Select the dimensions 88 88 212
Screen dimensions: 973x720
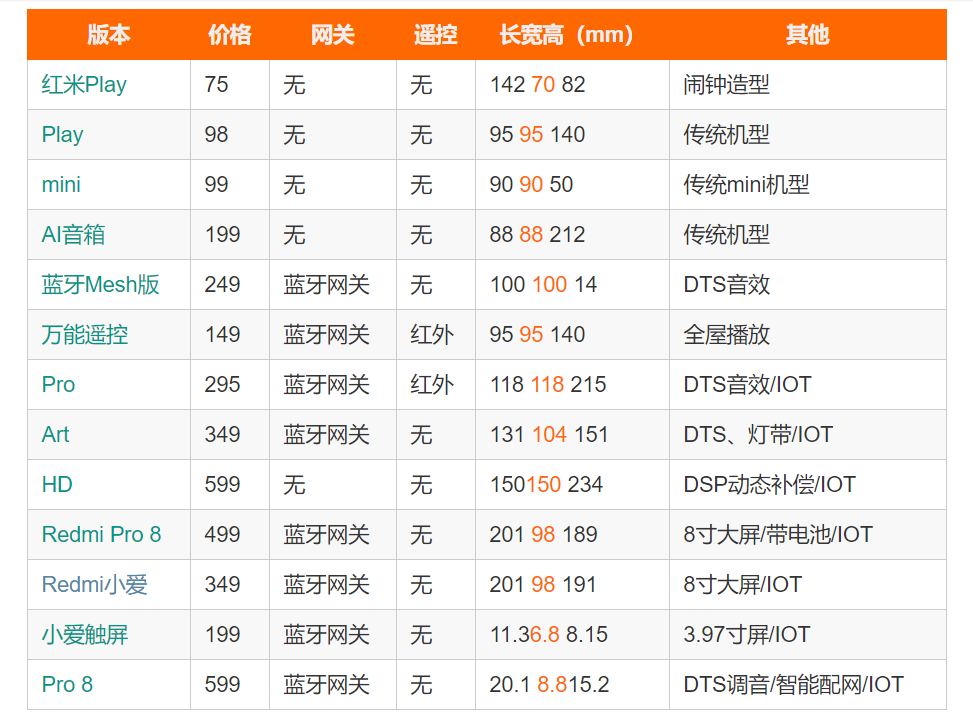(537, 235)
